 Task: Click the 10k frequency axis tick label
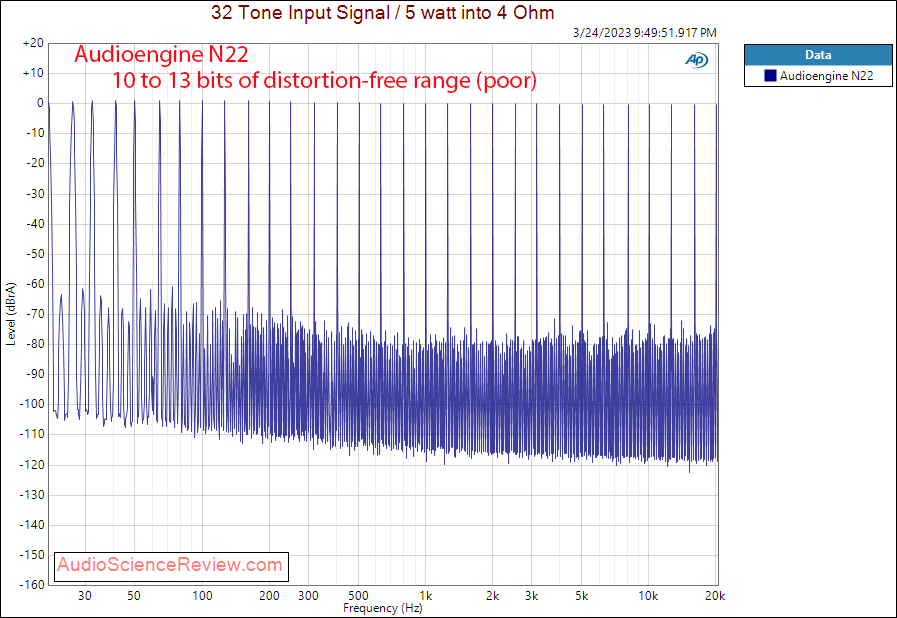(648, 596)
